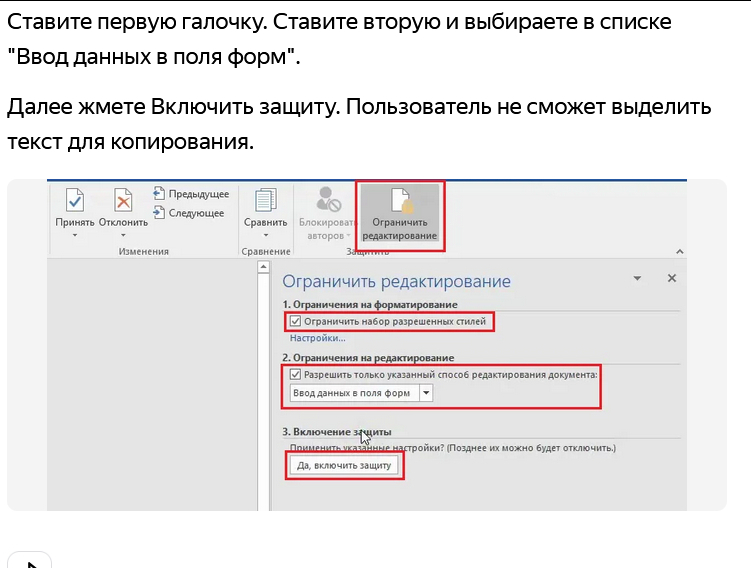Click 'Да, включить защиту' button
Image resolution: width=751 pixels, height=568 pixels.
344,466
